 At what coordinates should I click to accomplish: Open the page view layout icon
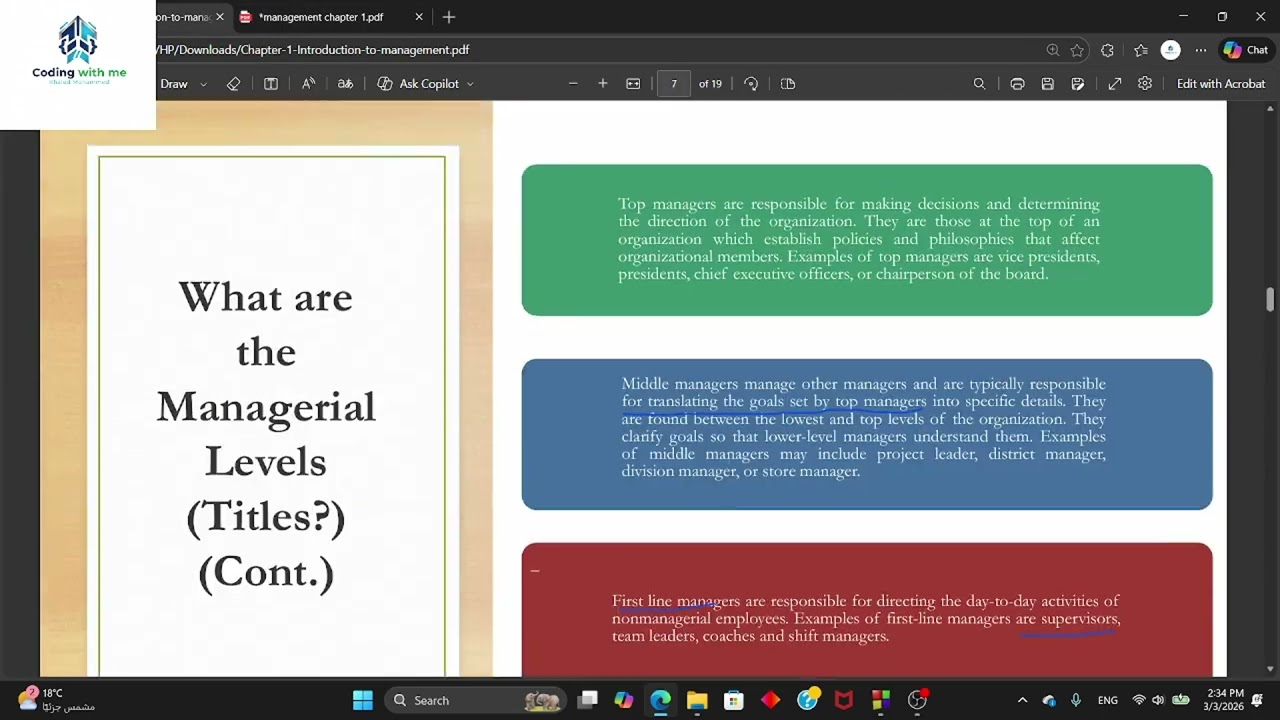pyautogui.click(x=271, y=84)
